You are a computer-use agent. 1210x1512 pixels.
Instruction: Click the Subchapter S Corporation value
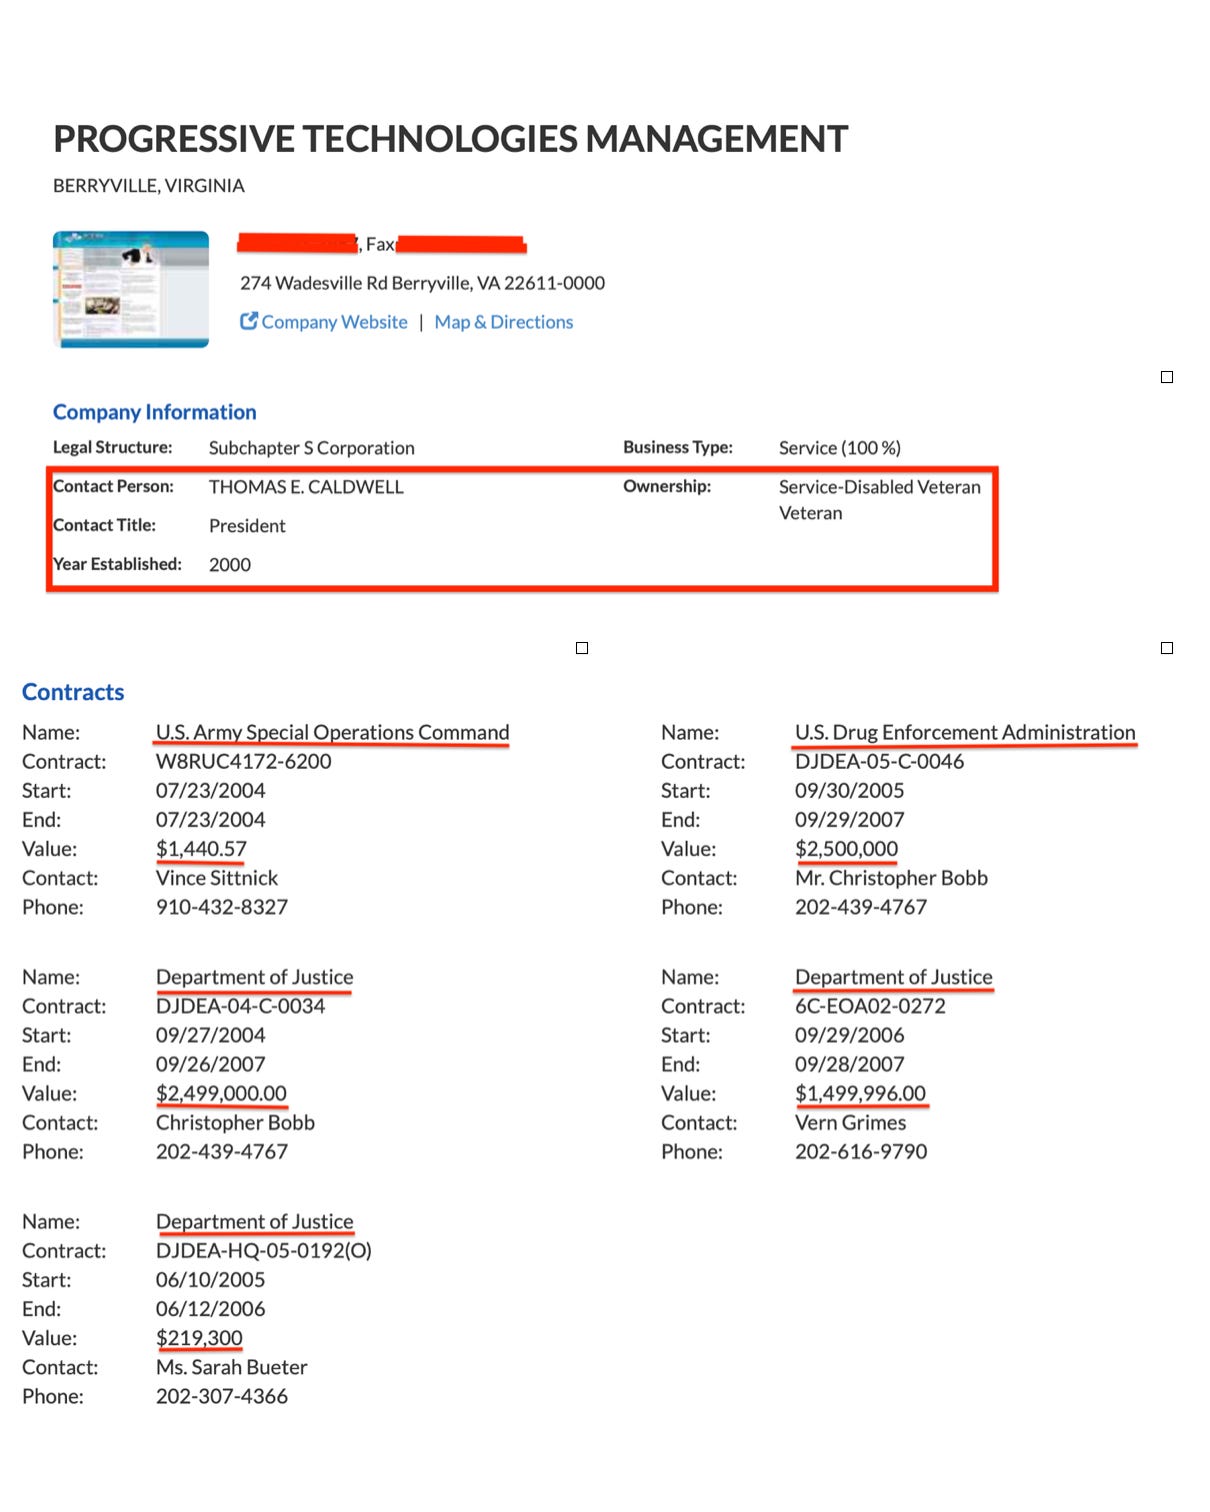pos(311,448)
